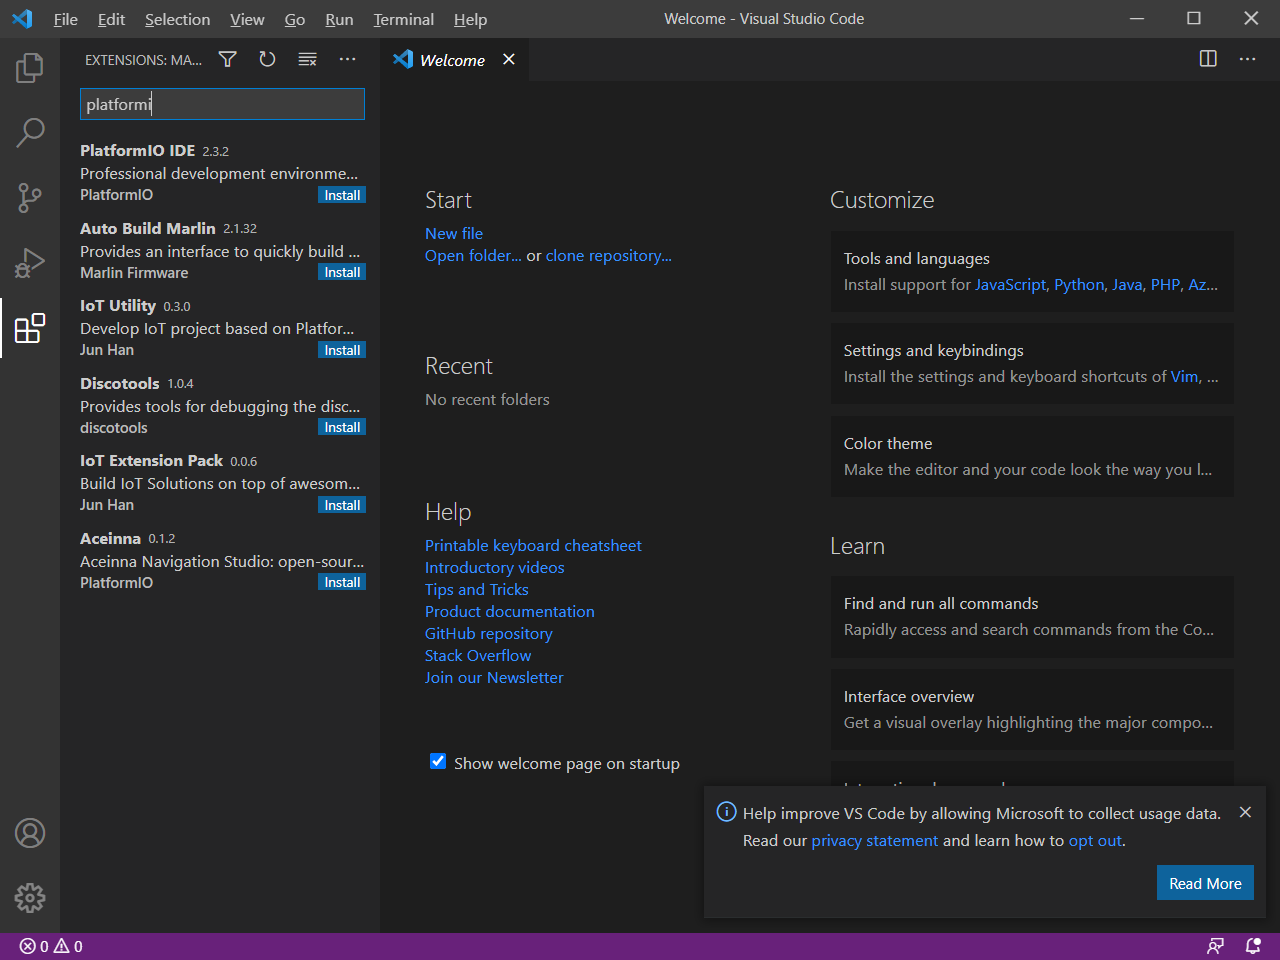Click the extensions search input field
Screen dimensions: 1280x960
222,104
